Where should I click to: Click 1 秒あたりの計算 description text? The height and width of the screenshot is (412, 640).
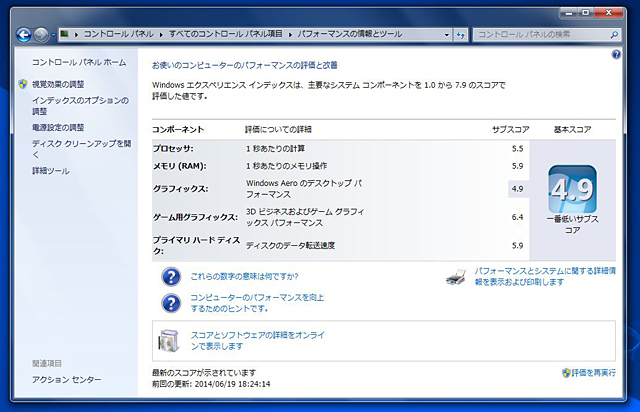276,149
